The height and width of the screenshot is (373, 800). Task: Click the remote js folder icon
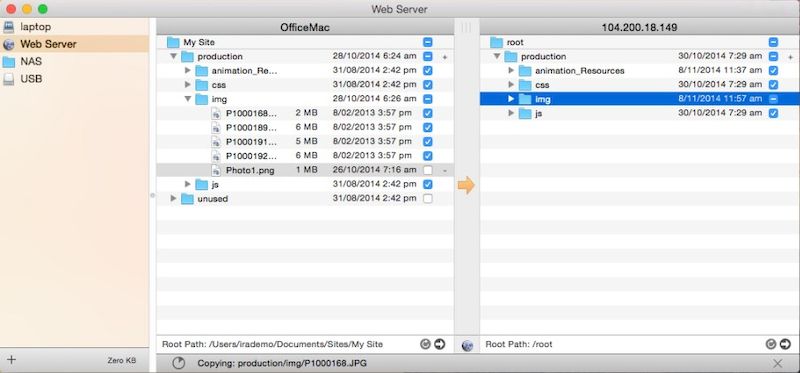[526, 113]
